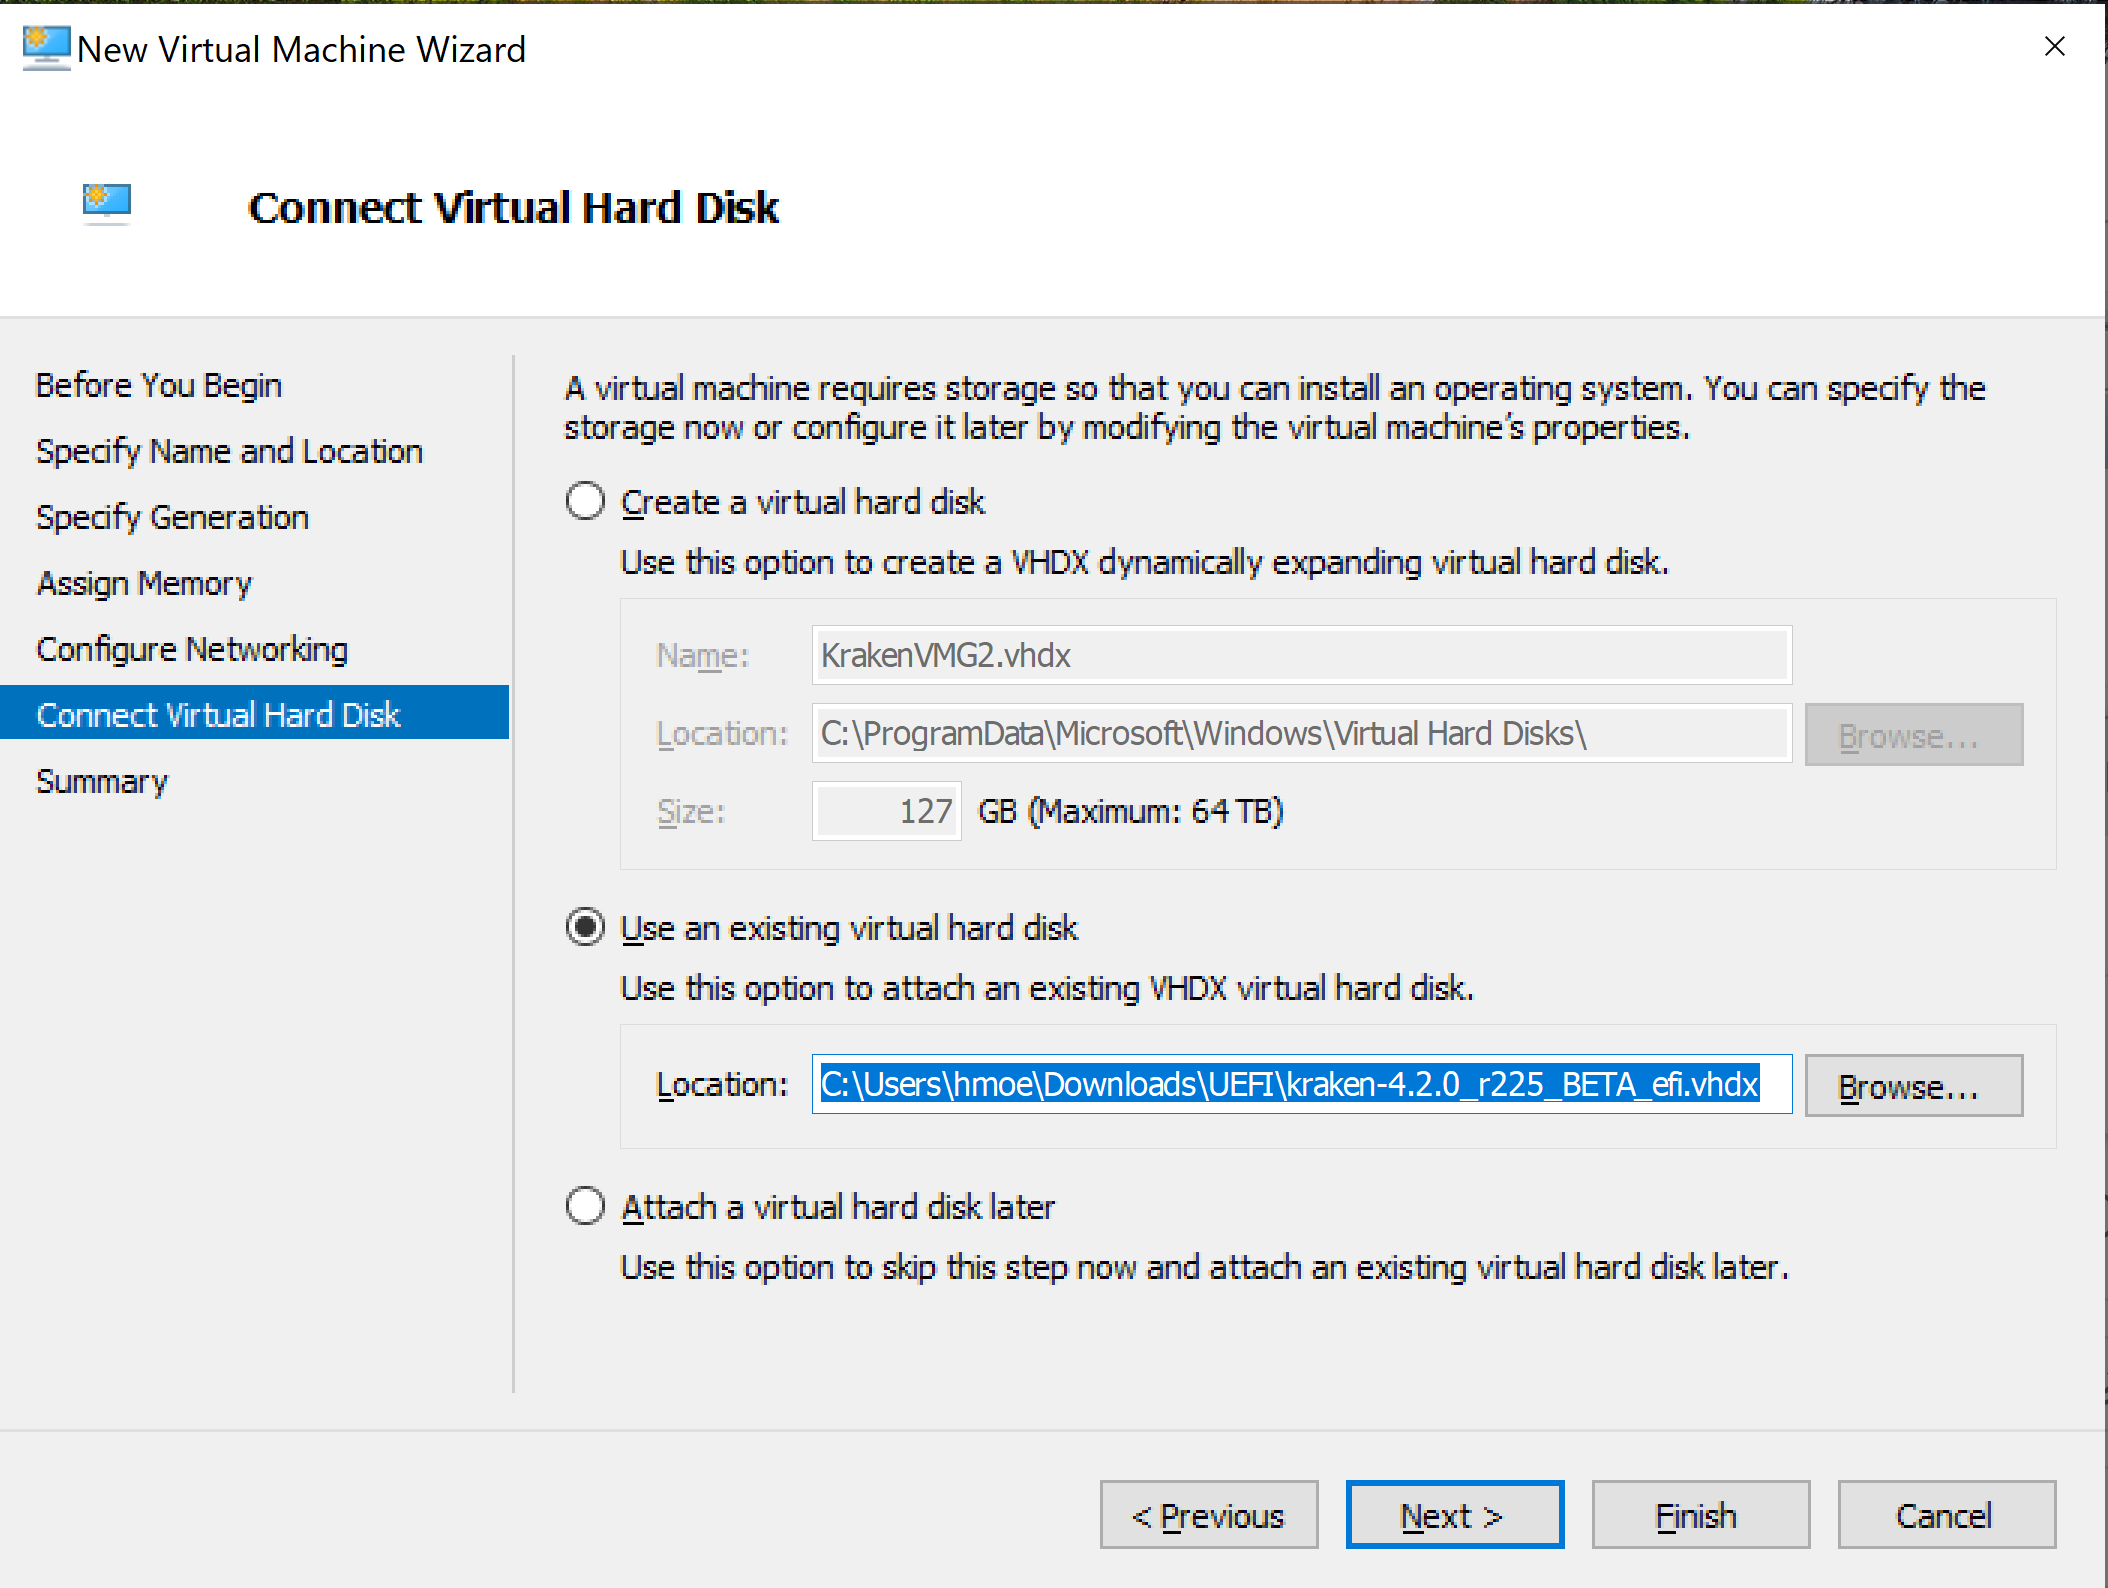Image resolution: width=2108 pixels, height=1588 pixels.
Task: Click Browse for the existing VHDX location
Action: (1912, 1085)
